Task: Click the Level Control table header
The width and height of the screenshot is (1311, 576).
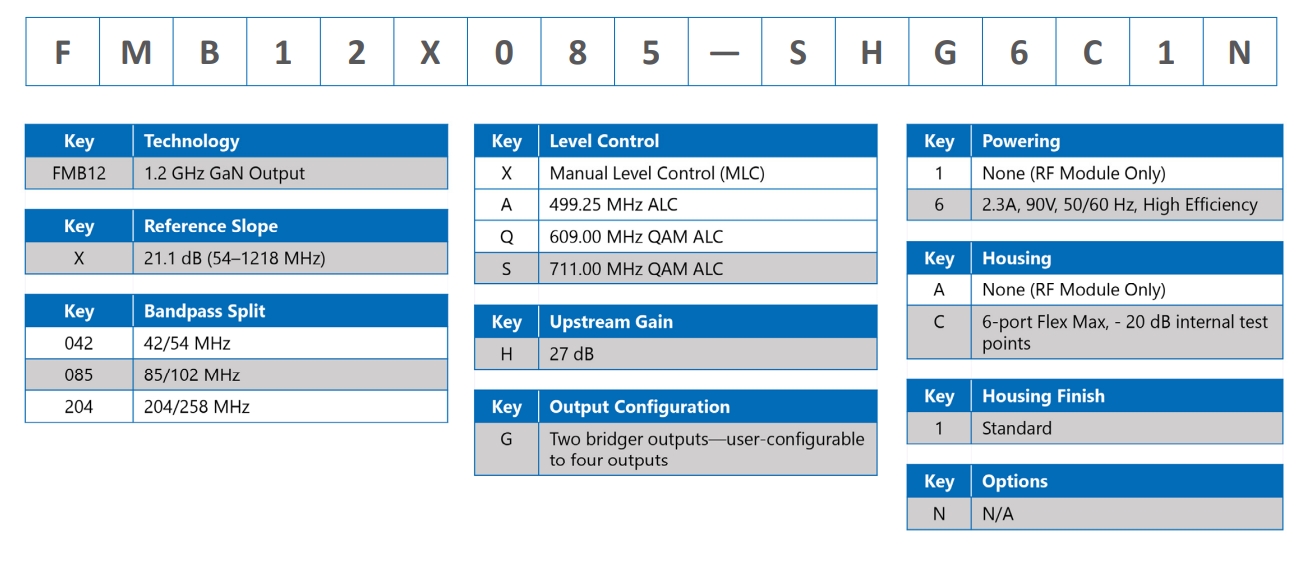Action: 708,141
